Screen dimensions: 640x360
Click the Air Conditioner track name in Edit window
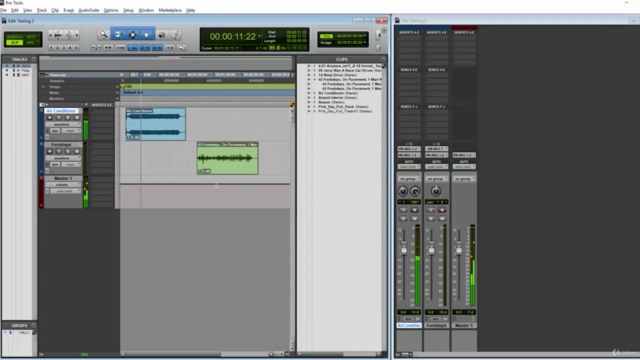(x=61, y=111)
